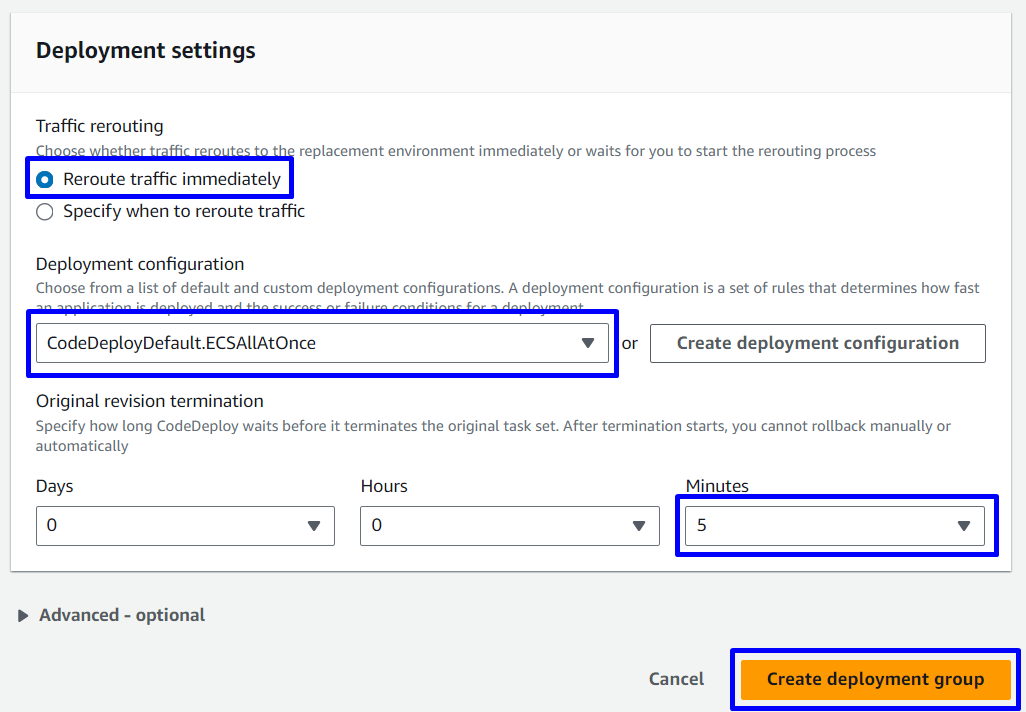1026x712 pixels.
Task: Click the arrow icon in Hours selector
Action: [x=639, y=526]
